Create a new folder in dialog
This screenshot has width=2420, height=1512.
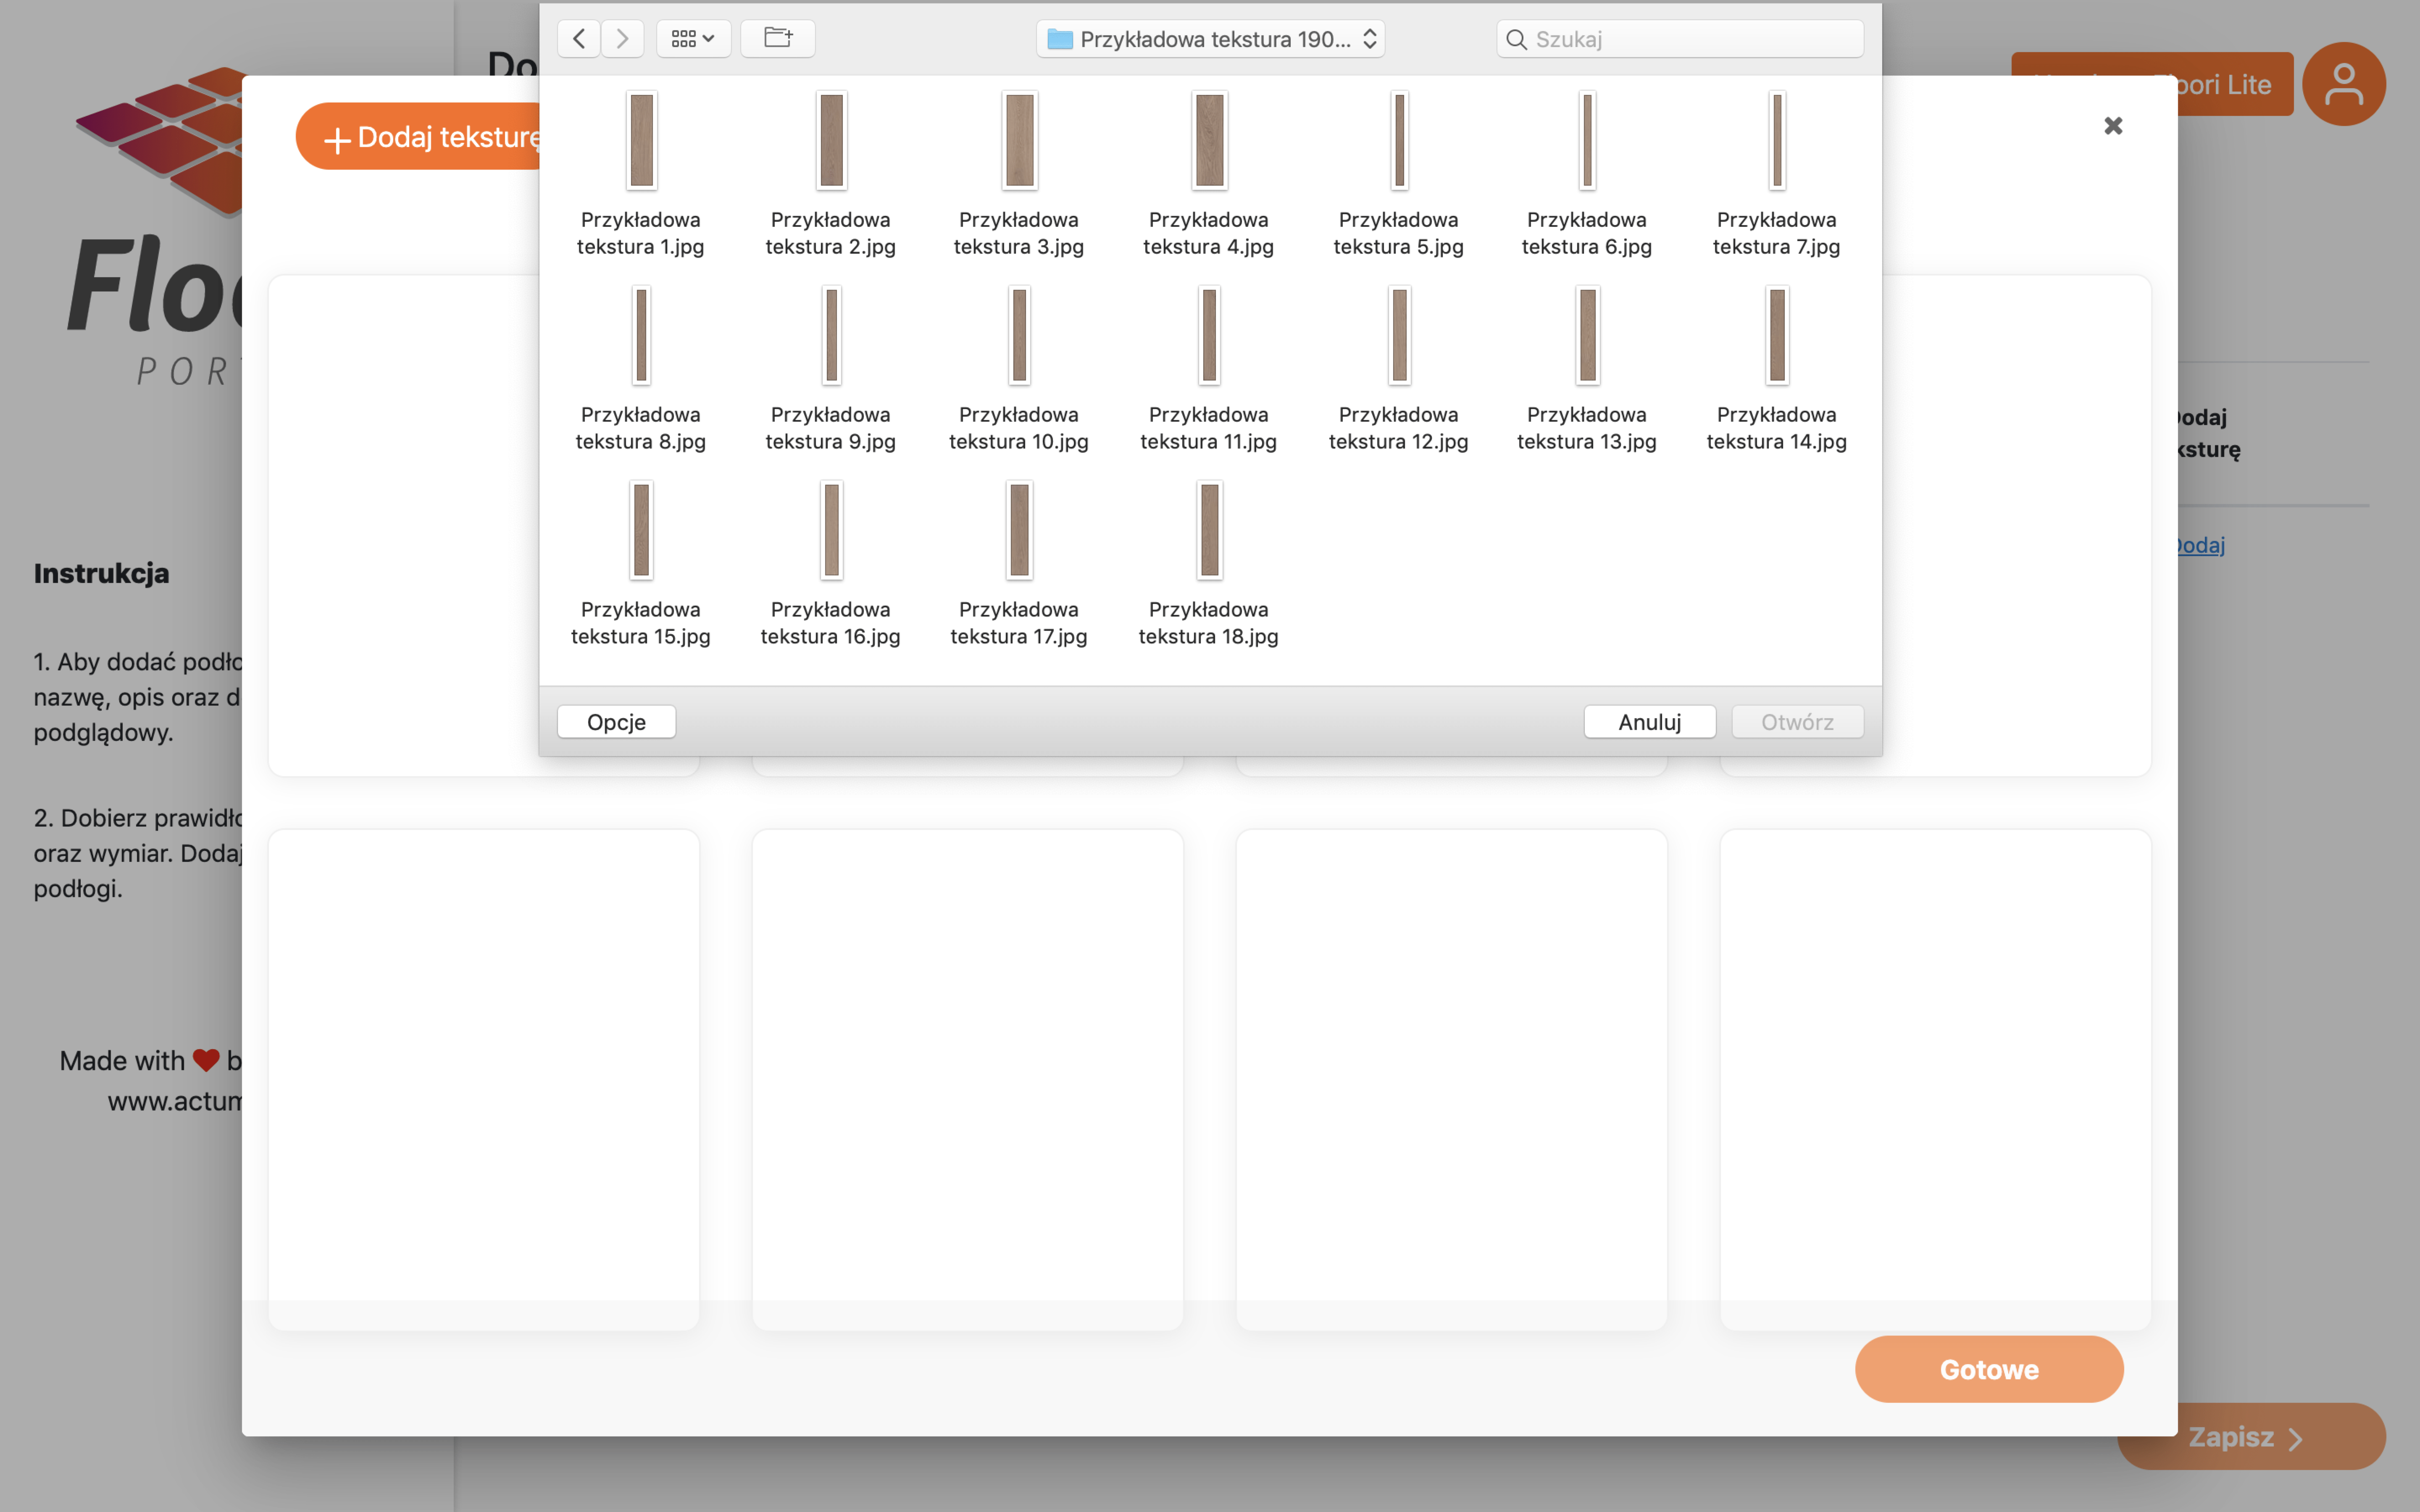coord(778,39)
